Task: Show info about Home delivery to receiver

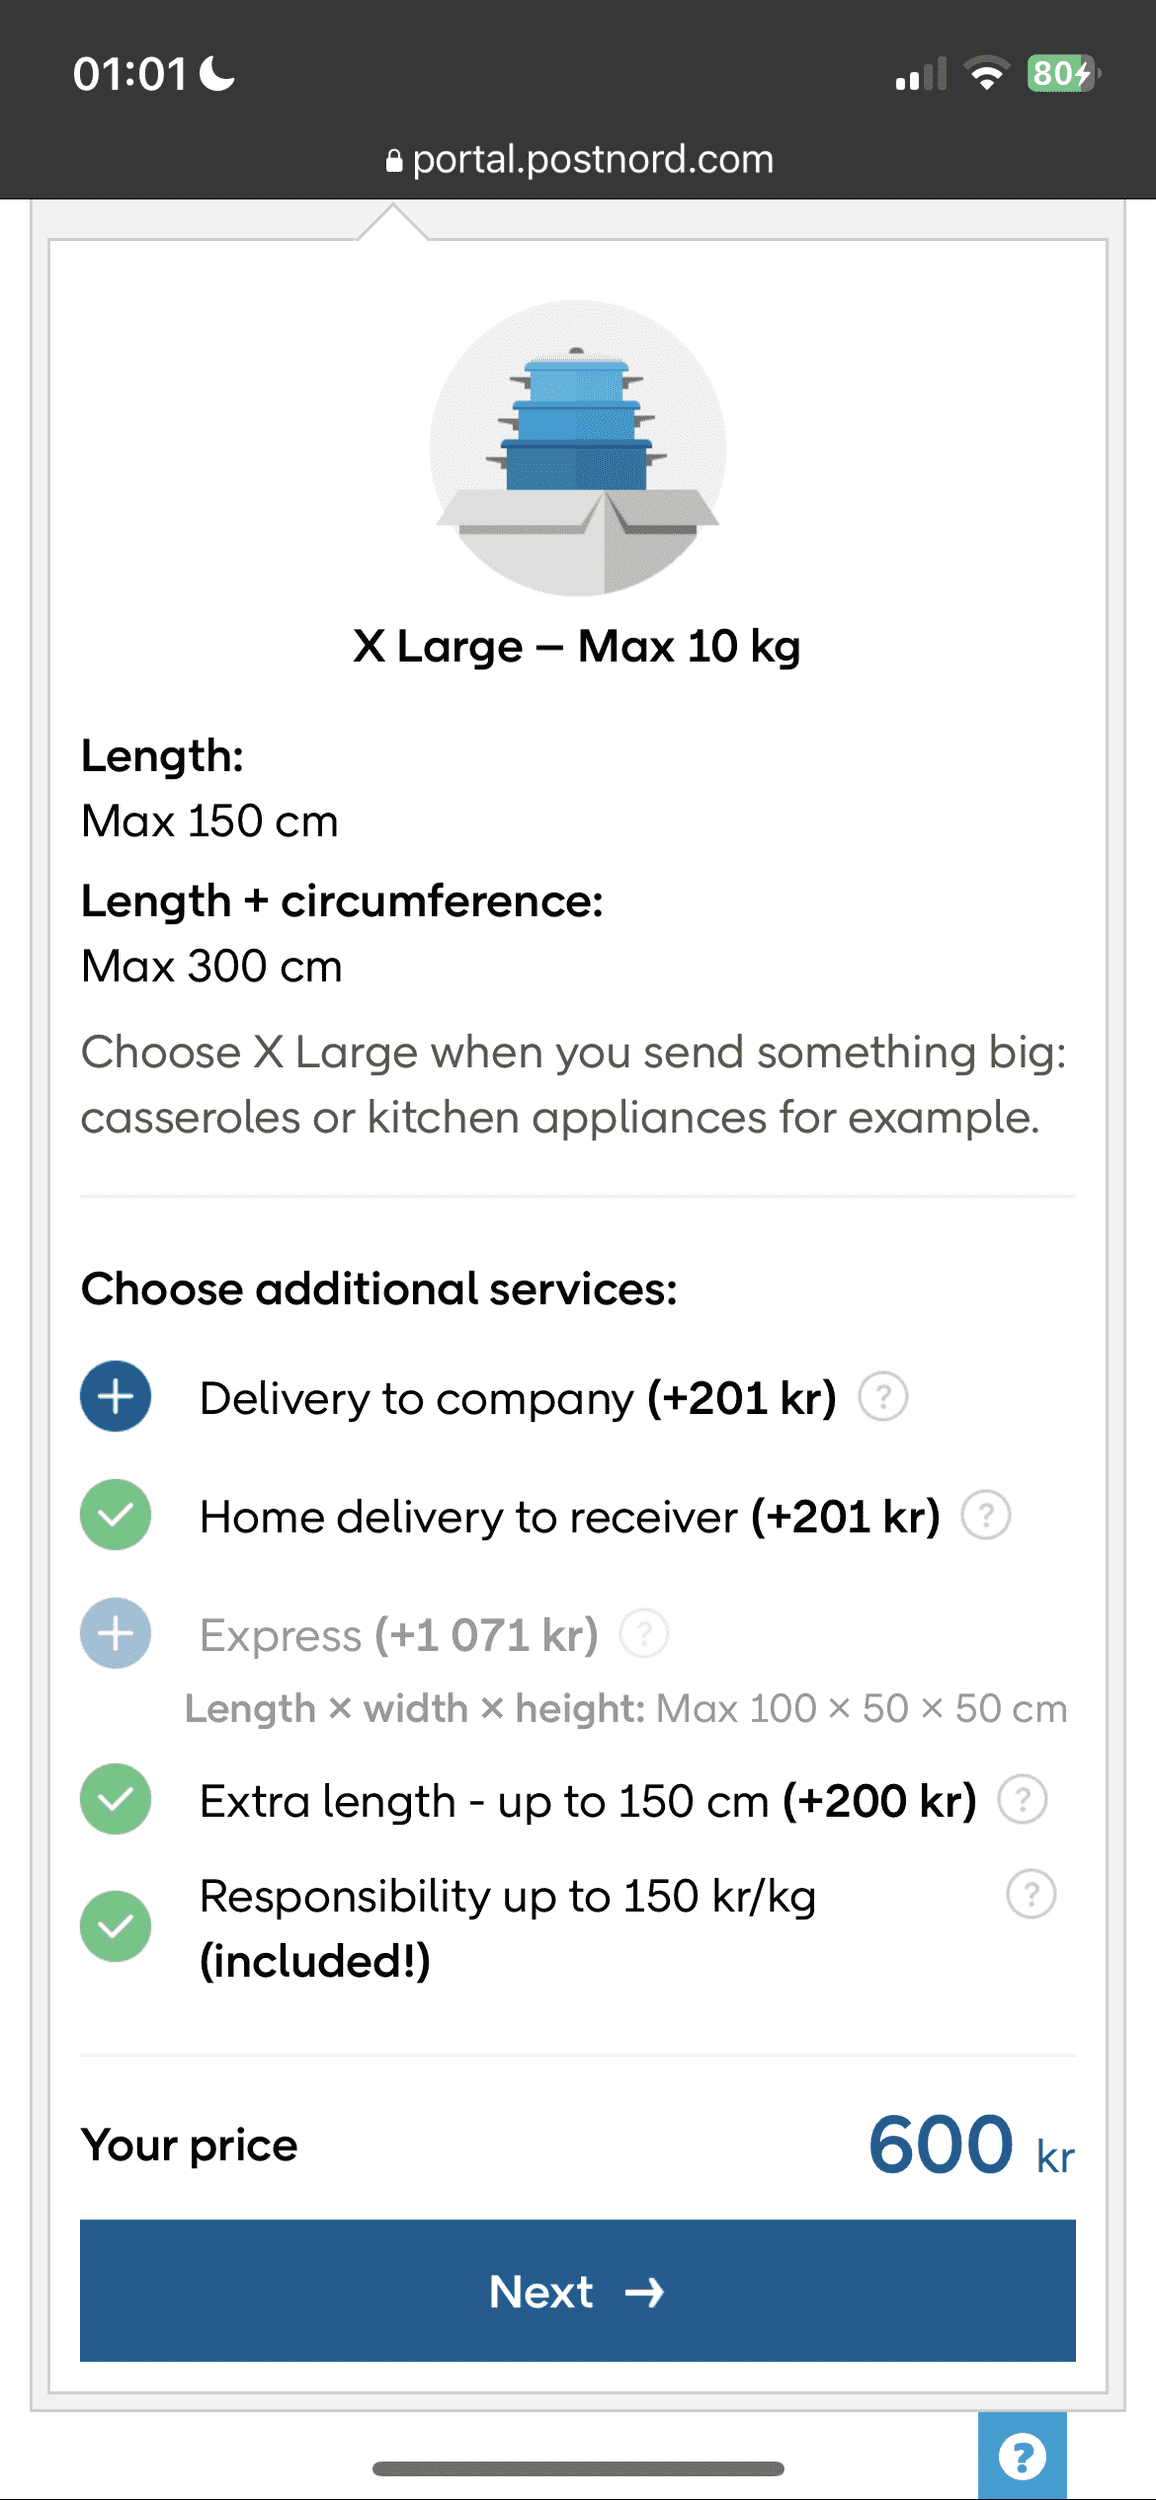Action: pyautogui.click(x=986, y=1515)
